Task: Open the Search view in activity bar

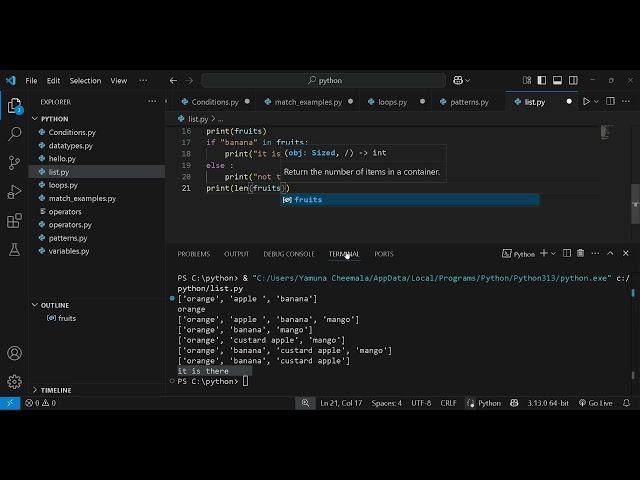Action: pos(15,134)
